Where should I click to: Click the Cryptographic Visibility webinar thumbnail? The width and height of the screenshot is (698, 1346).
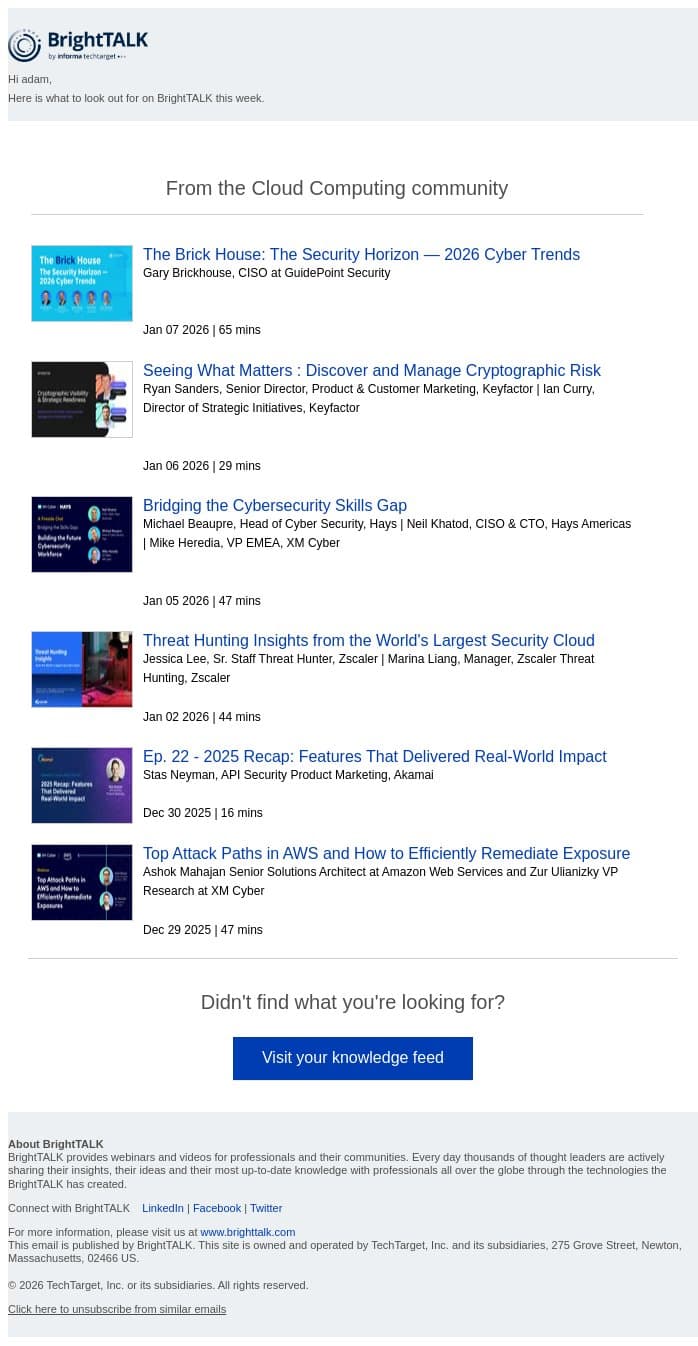point(82,399)
